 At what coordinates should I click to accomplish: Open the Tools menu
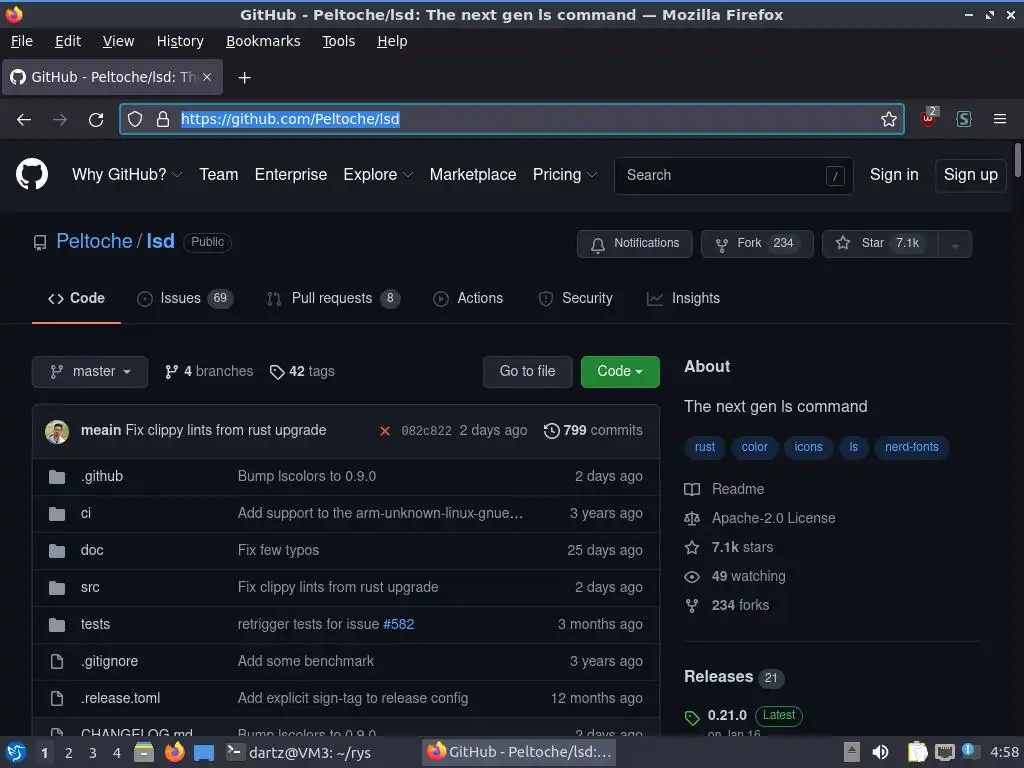click(x=338, y=41)
